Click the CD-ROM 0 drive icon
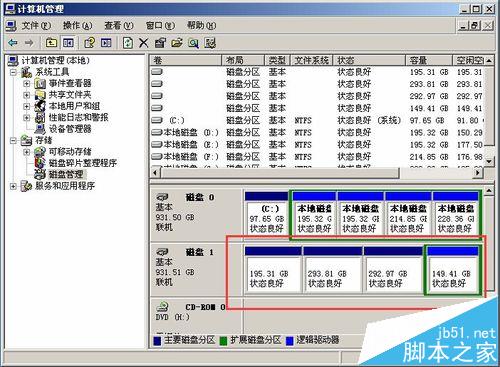 163,307
